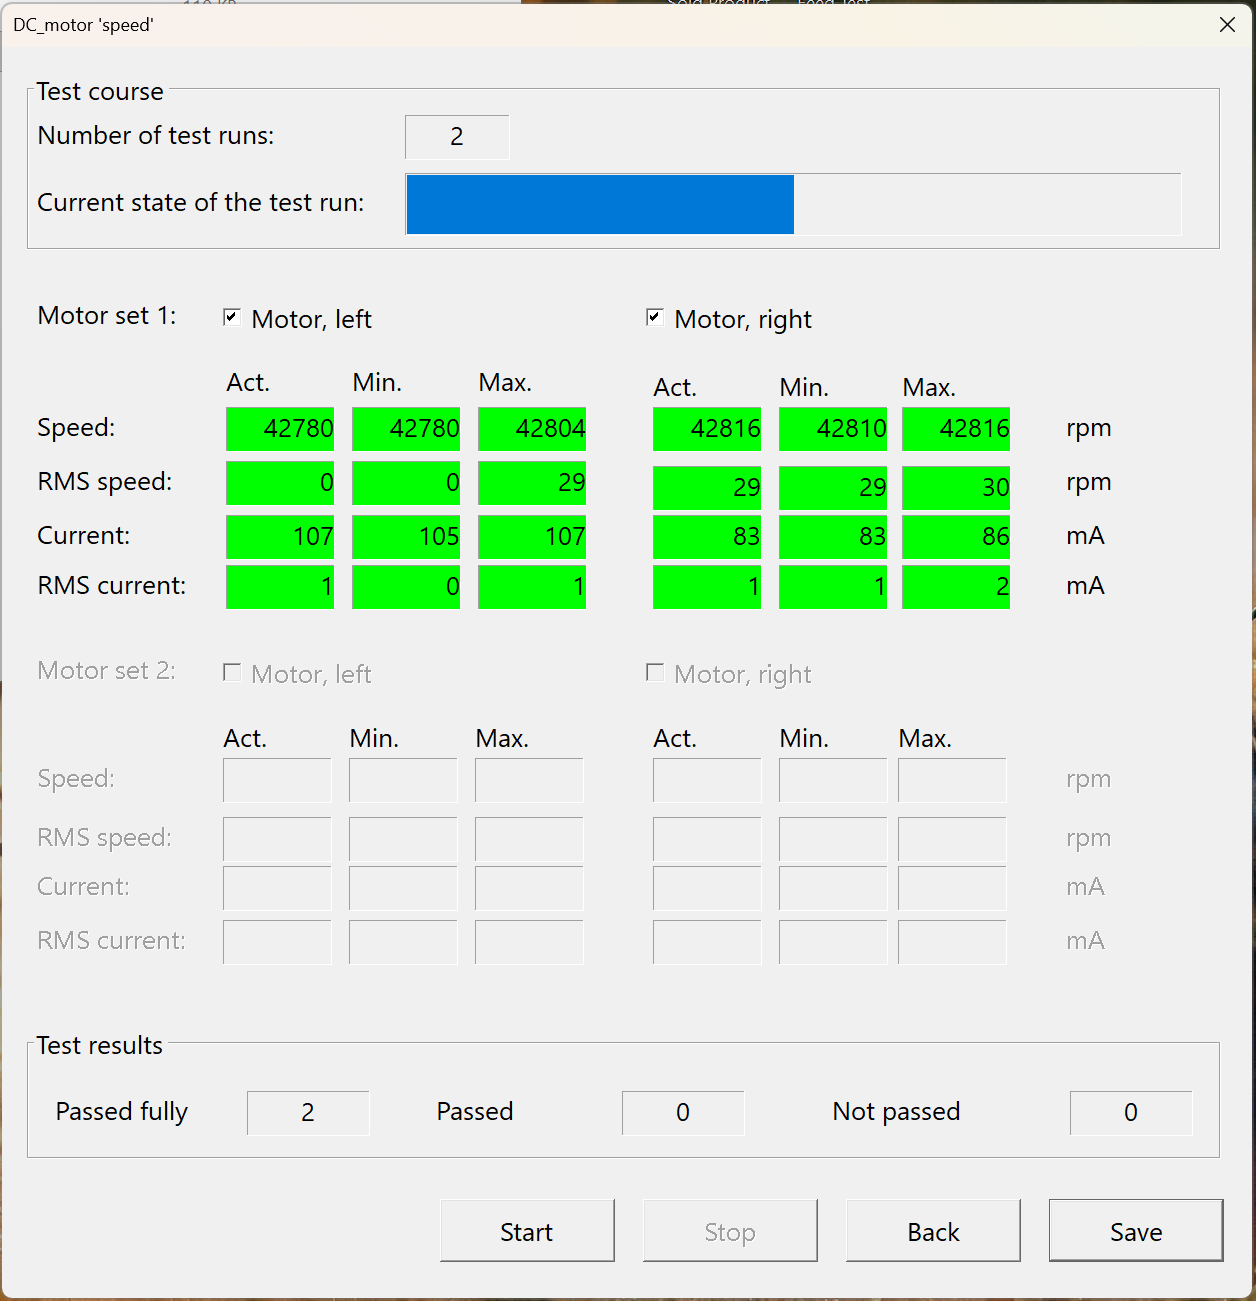The height and width of the screenshot is (1301, 1256).
Task: Click the Passed fully count field
Action: point(308,1112)
